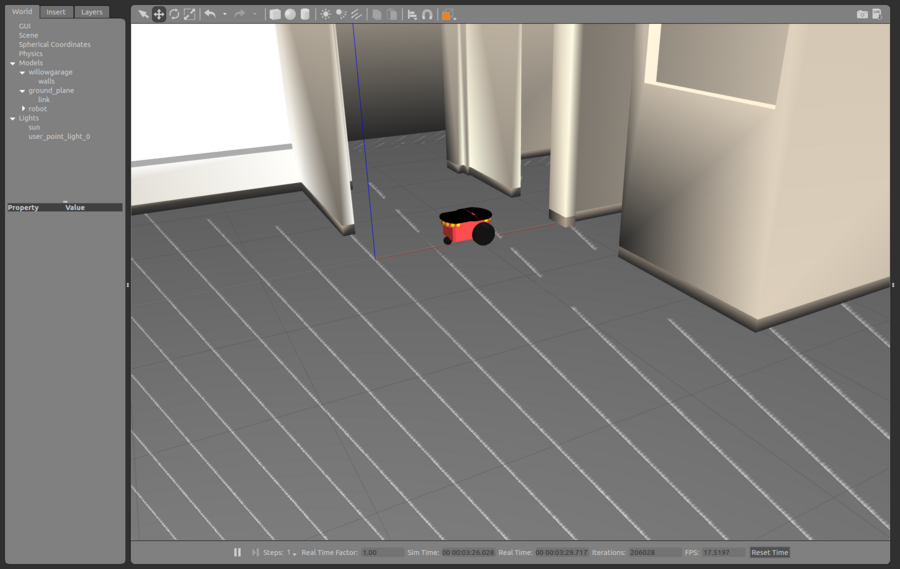Image resolution: width=900 pixels, height=569 pixels.
Task: Add a spot light
Action: (341, 14)
